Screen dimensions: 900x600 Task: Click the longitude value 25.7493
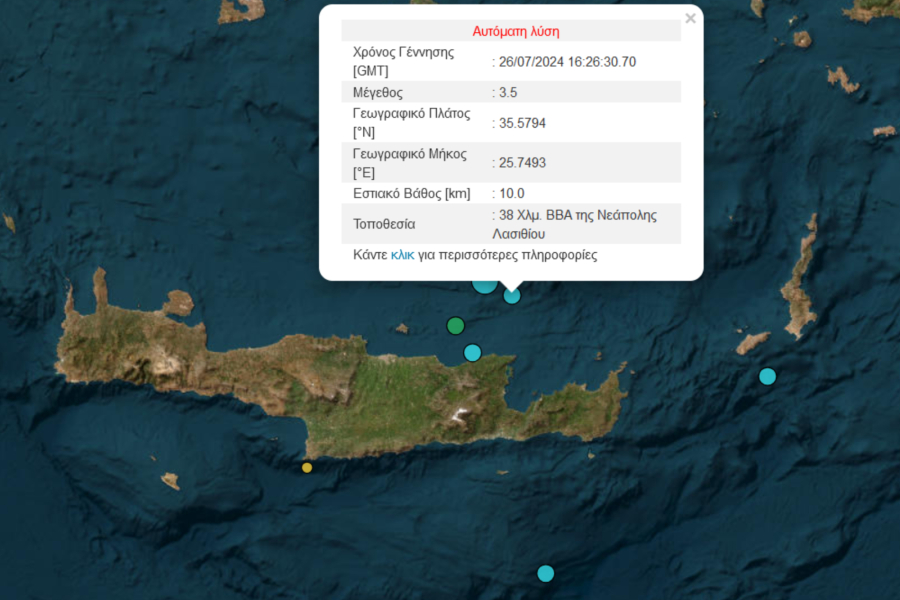(522, 162)
